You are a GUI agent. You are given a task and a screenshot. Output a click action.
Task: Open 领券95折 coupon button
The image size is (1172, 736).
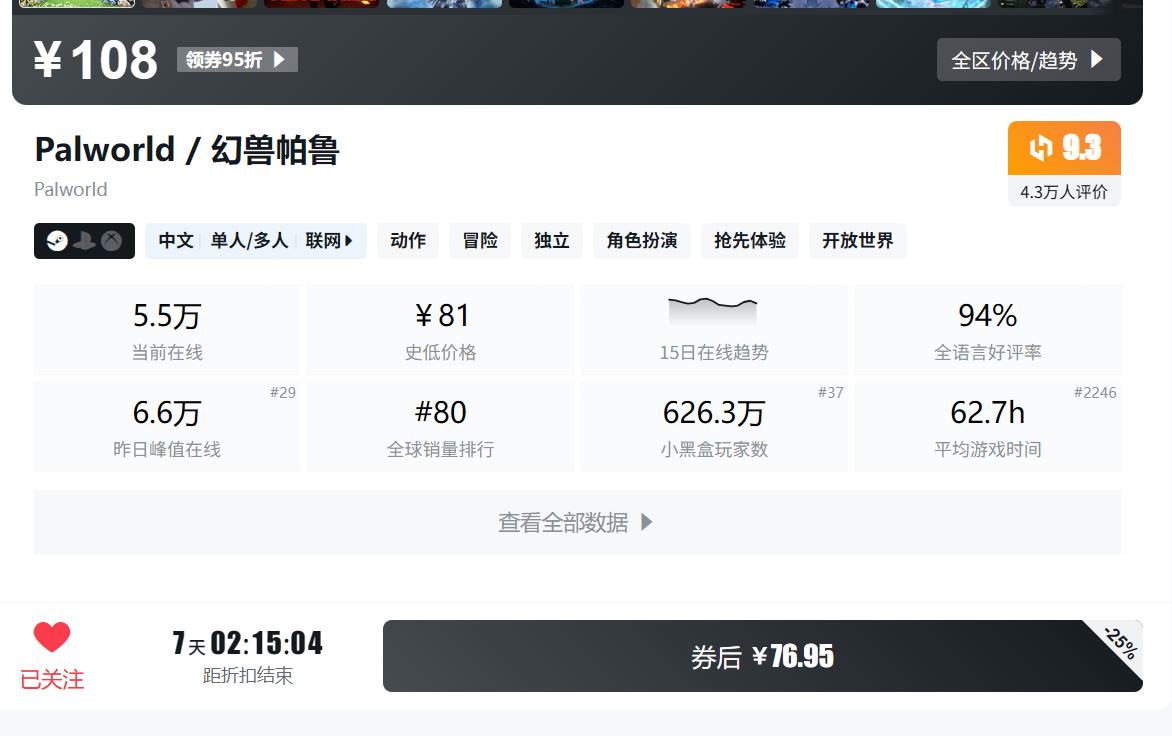237,60
